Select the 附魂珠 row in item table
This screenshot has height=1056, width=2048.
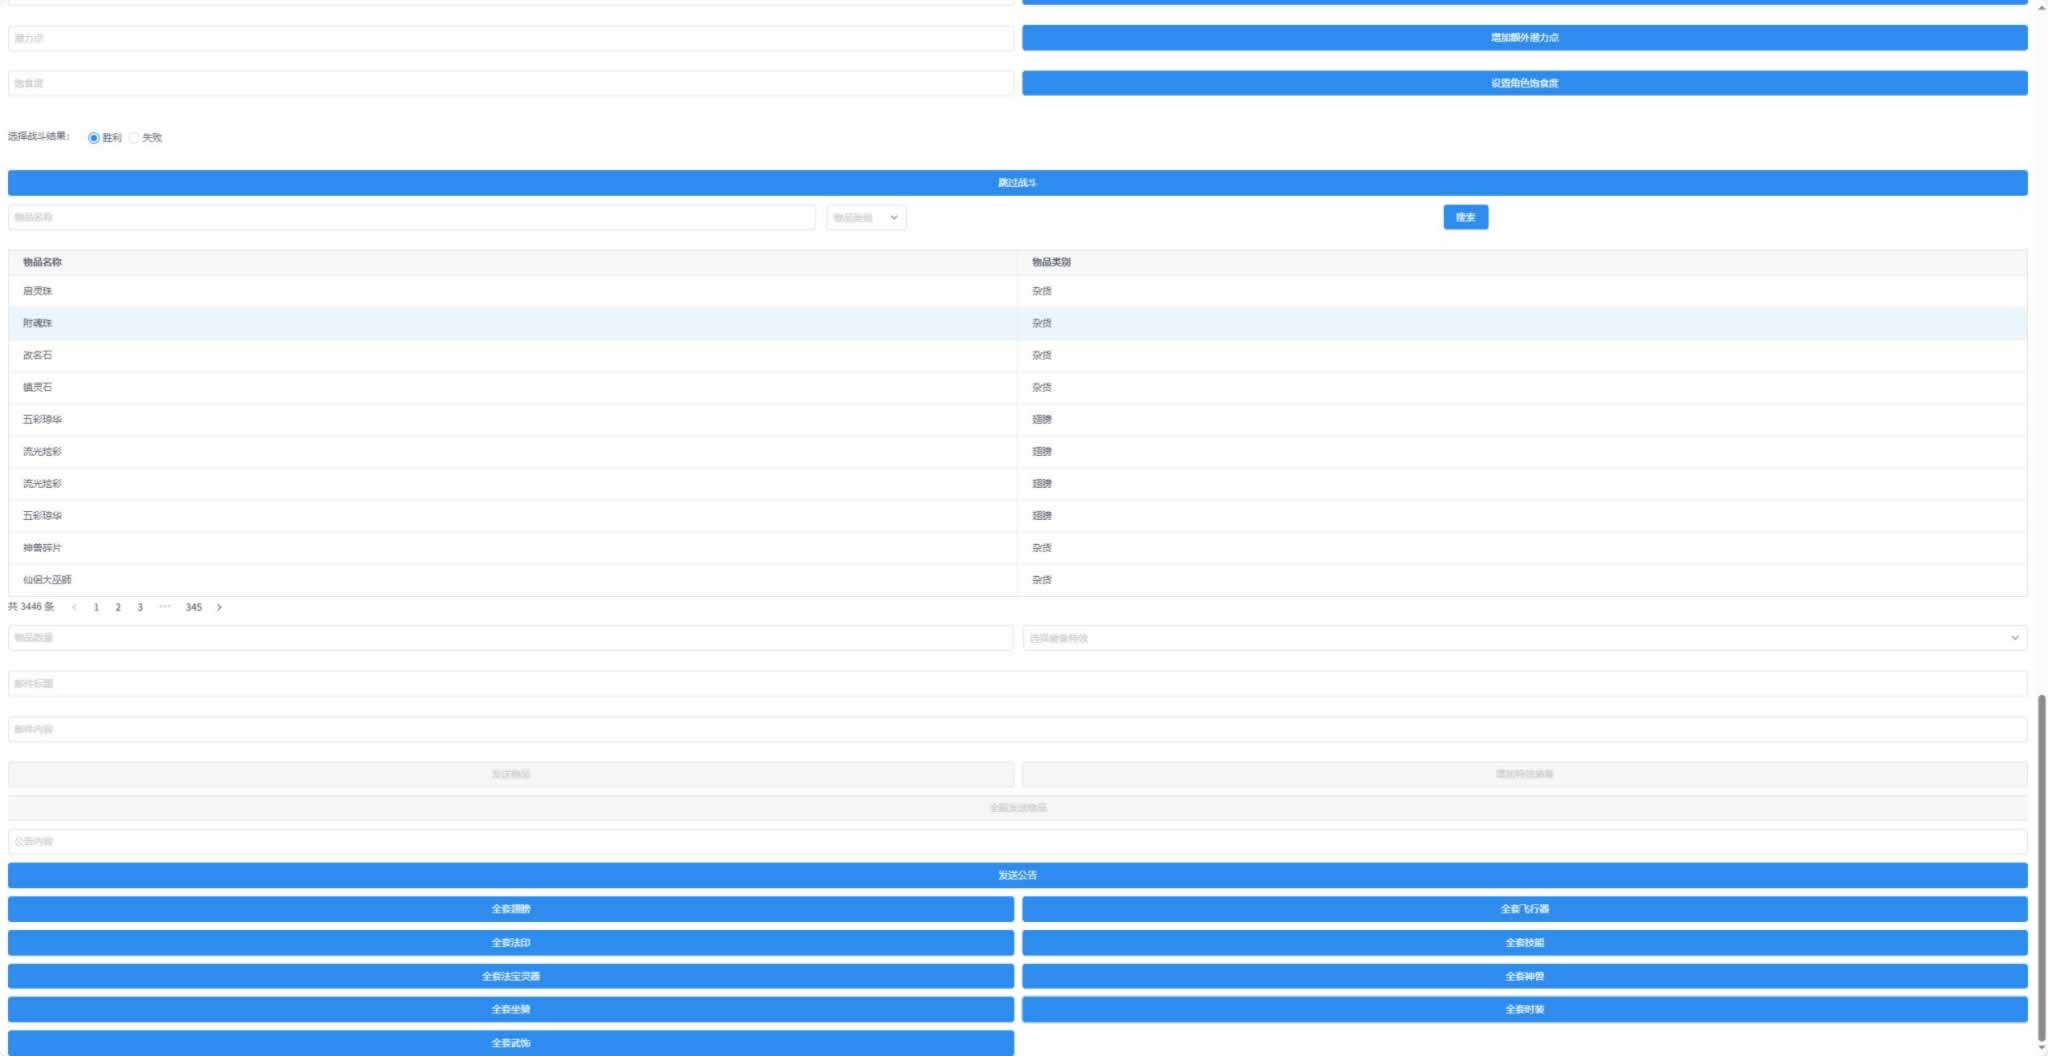click(1017, 323)
